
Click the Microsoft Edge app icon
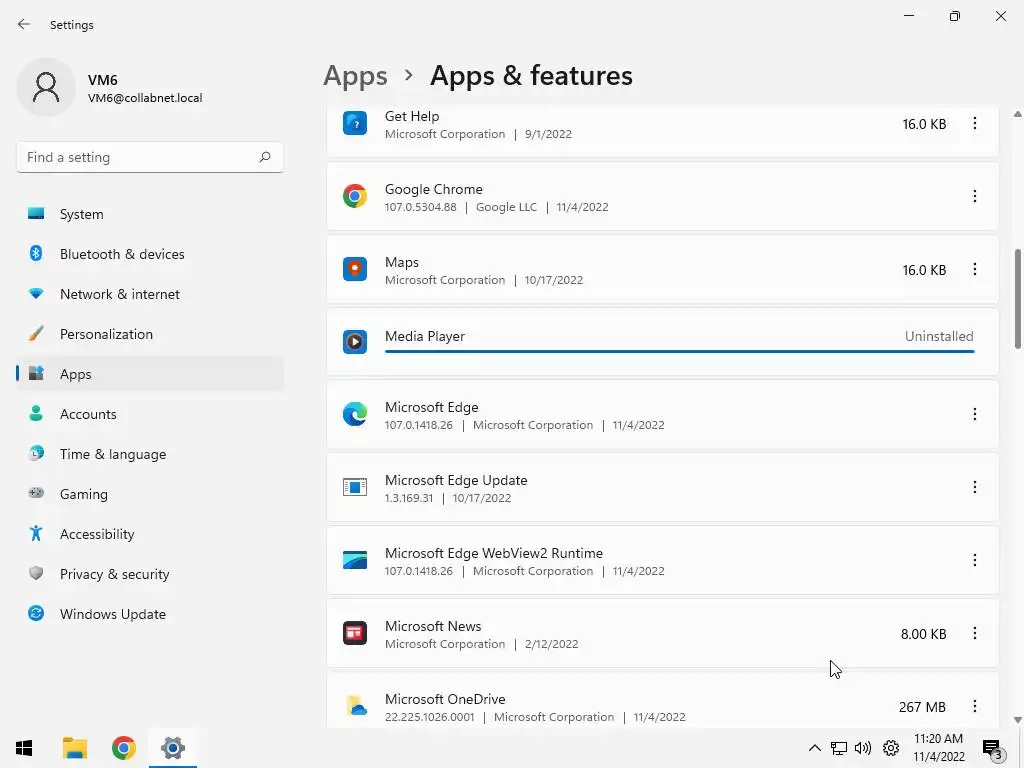pyautogui.click(x=355, y=414)
